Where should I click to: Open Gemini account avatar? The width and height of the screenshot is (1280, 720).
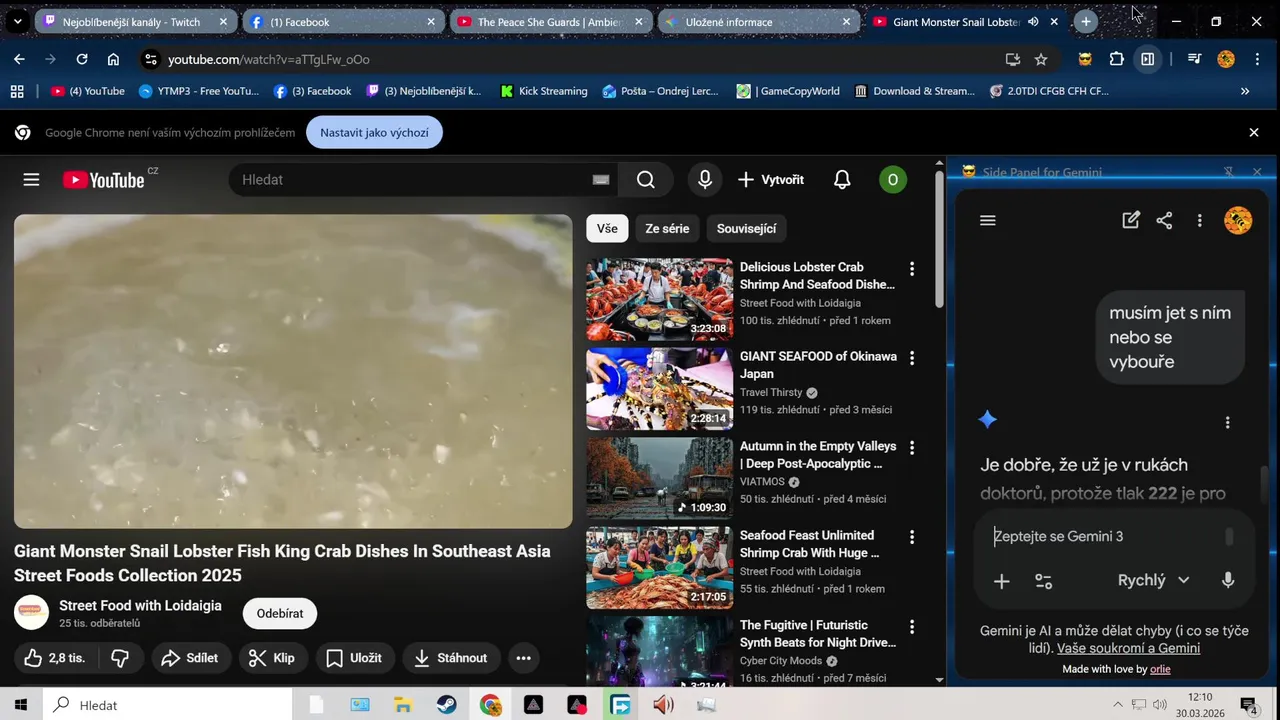click(x=1238, y=221)
